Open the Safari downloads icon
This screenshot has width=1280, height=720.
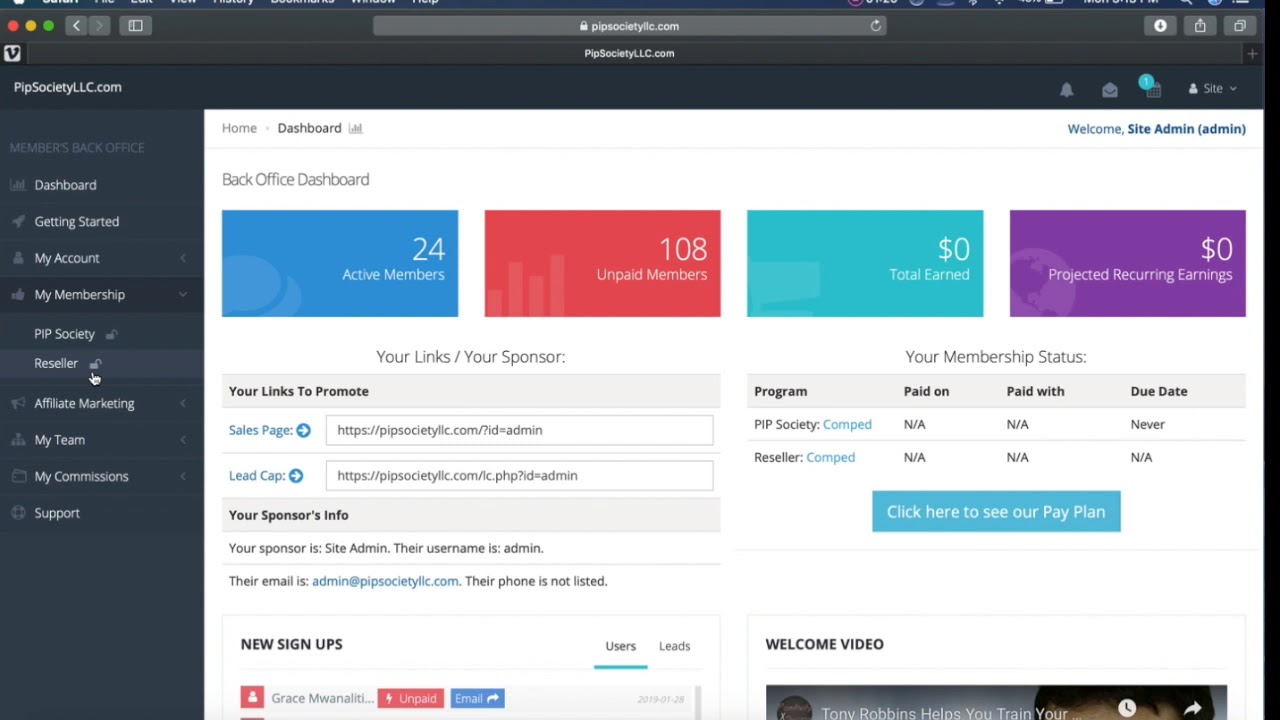tap(1160, 26)
